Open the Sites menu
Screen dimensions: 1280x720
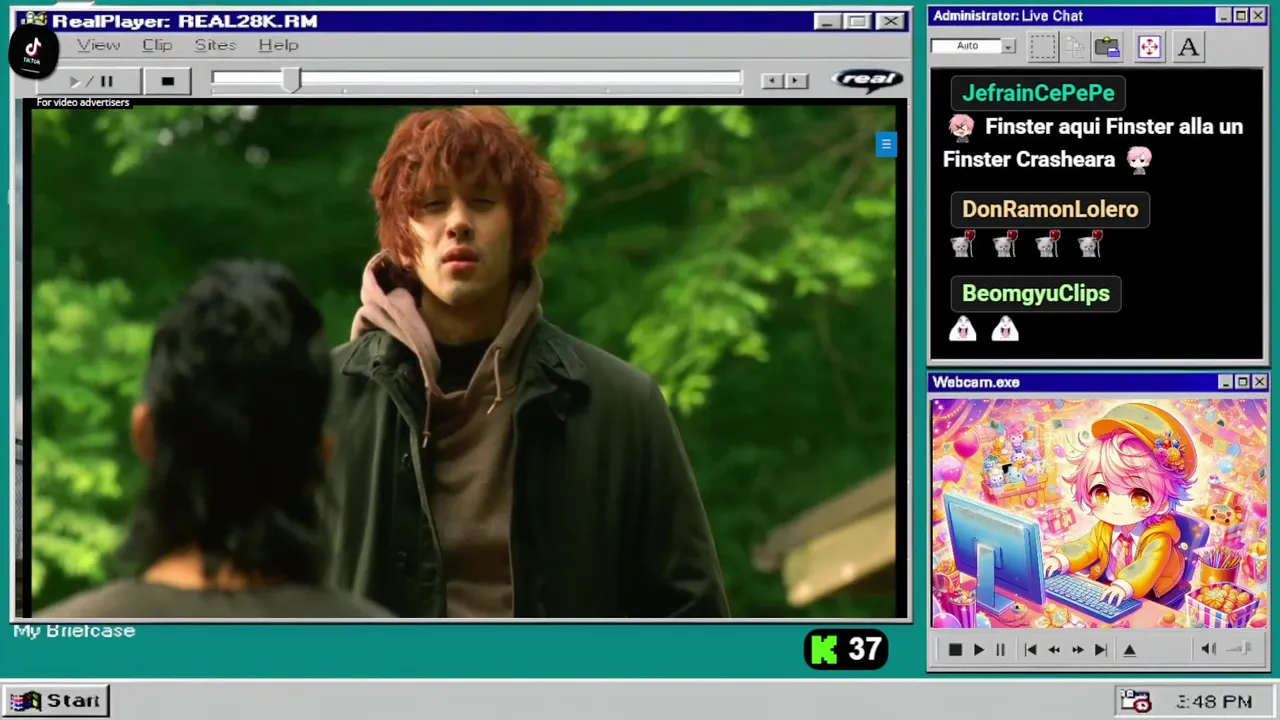click(x=215, y=45)
